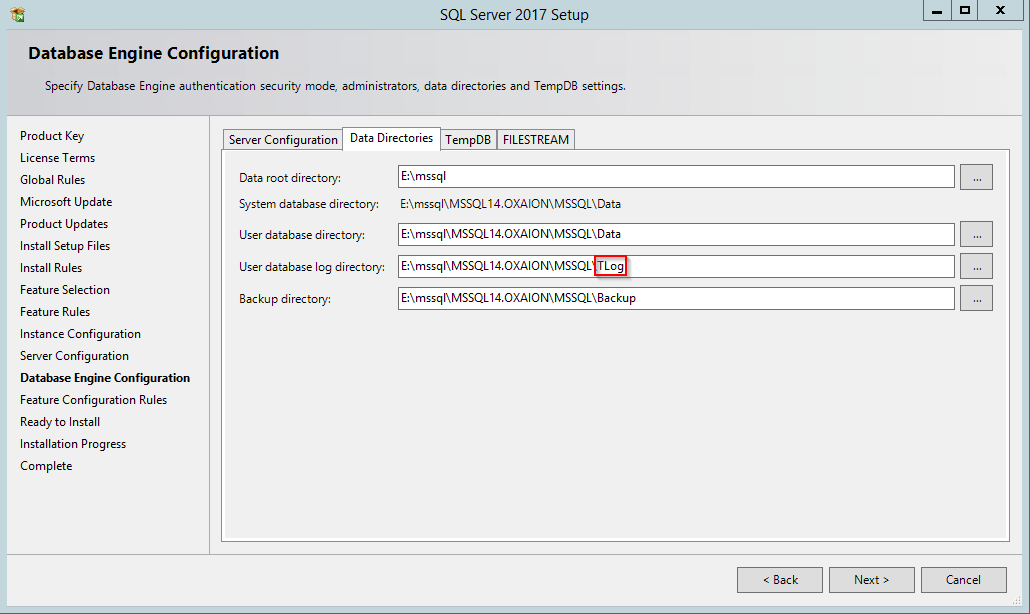This screenshot has width=1030, height=614.
Task: Select Feature Configuration Rules step
Action: click(x=93, y=400)
